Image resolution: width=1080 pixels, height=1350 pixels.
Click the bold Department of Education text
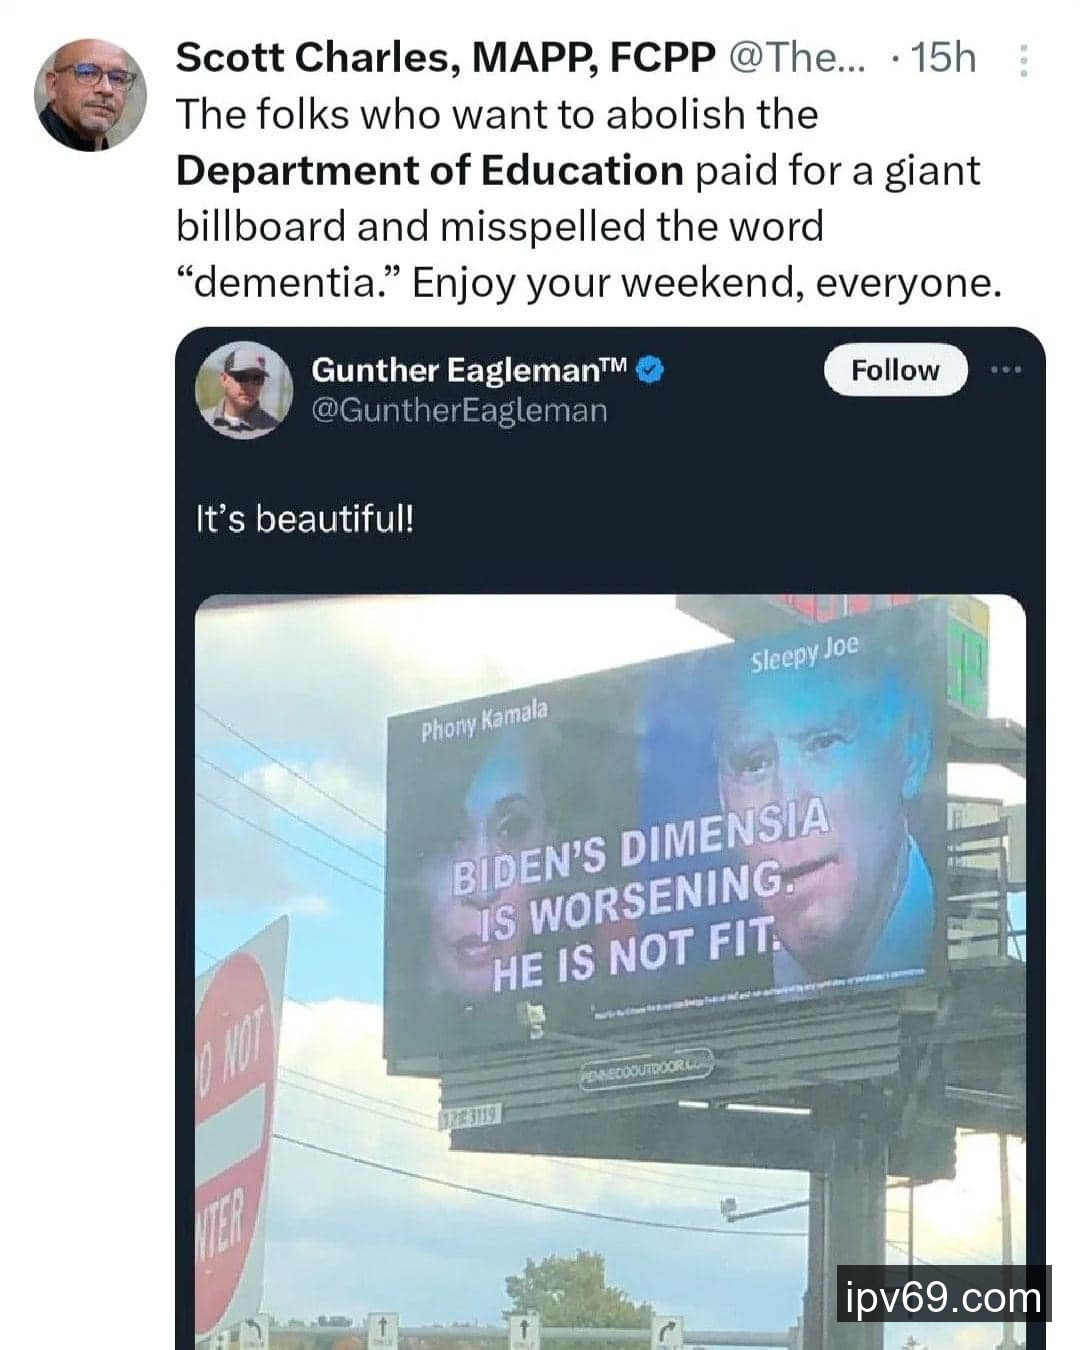click(430, 170)
